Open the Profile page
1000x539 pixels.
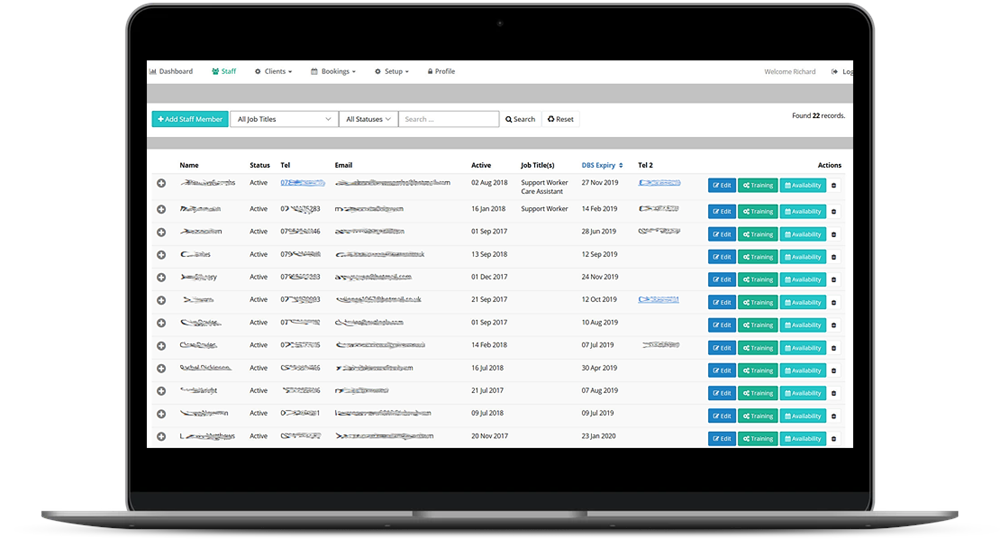(x=441, y=72)
